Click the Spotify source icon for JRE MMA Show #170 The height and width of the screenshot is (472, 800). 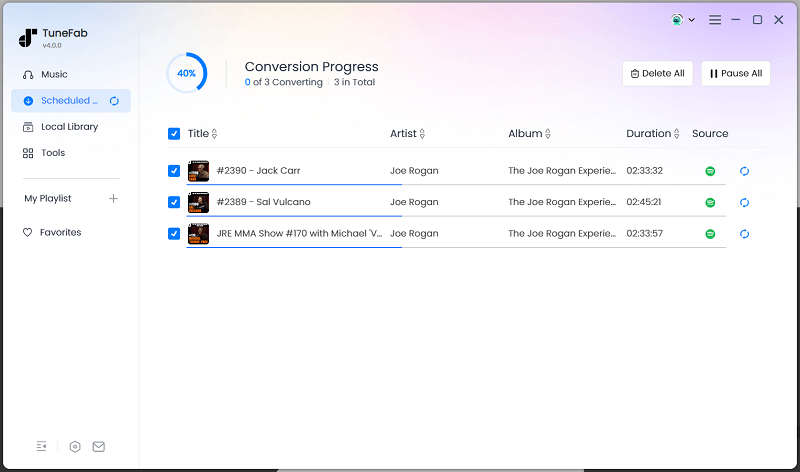coord(710,234)
